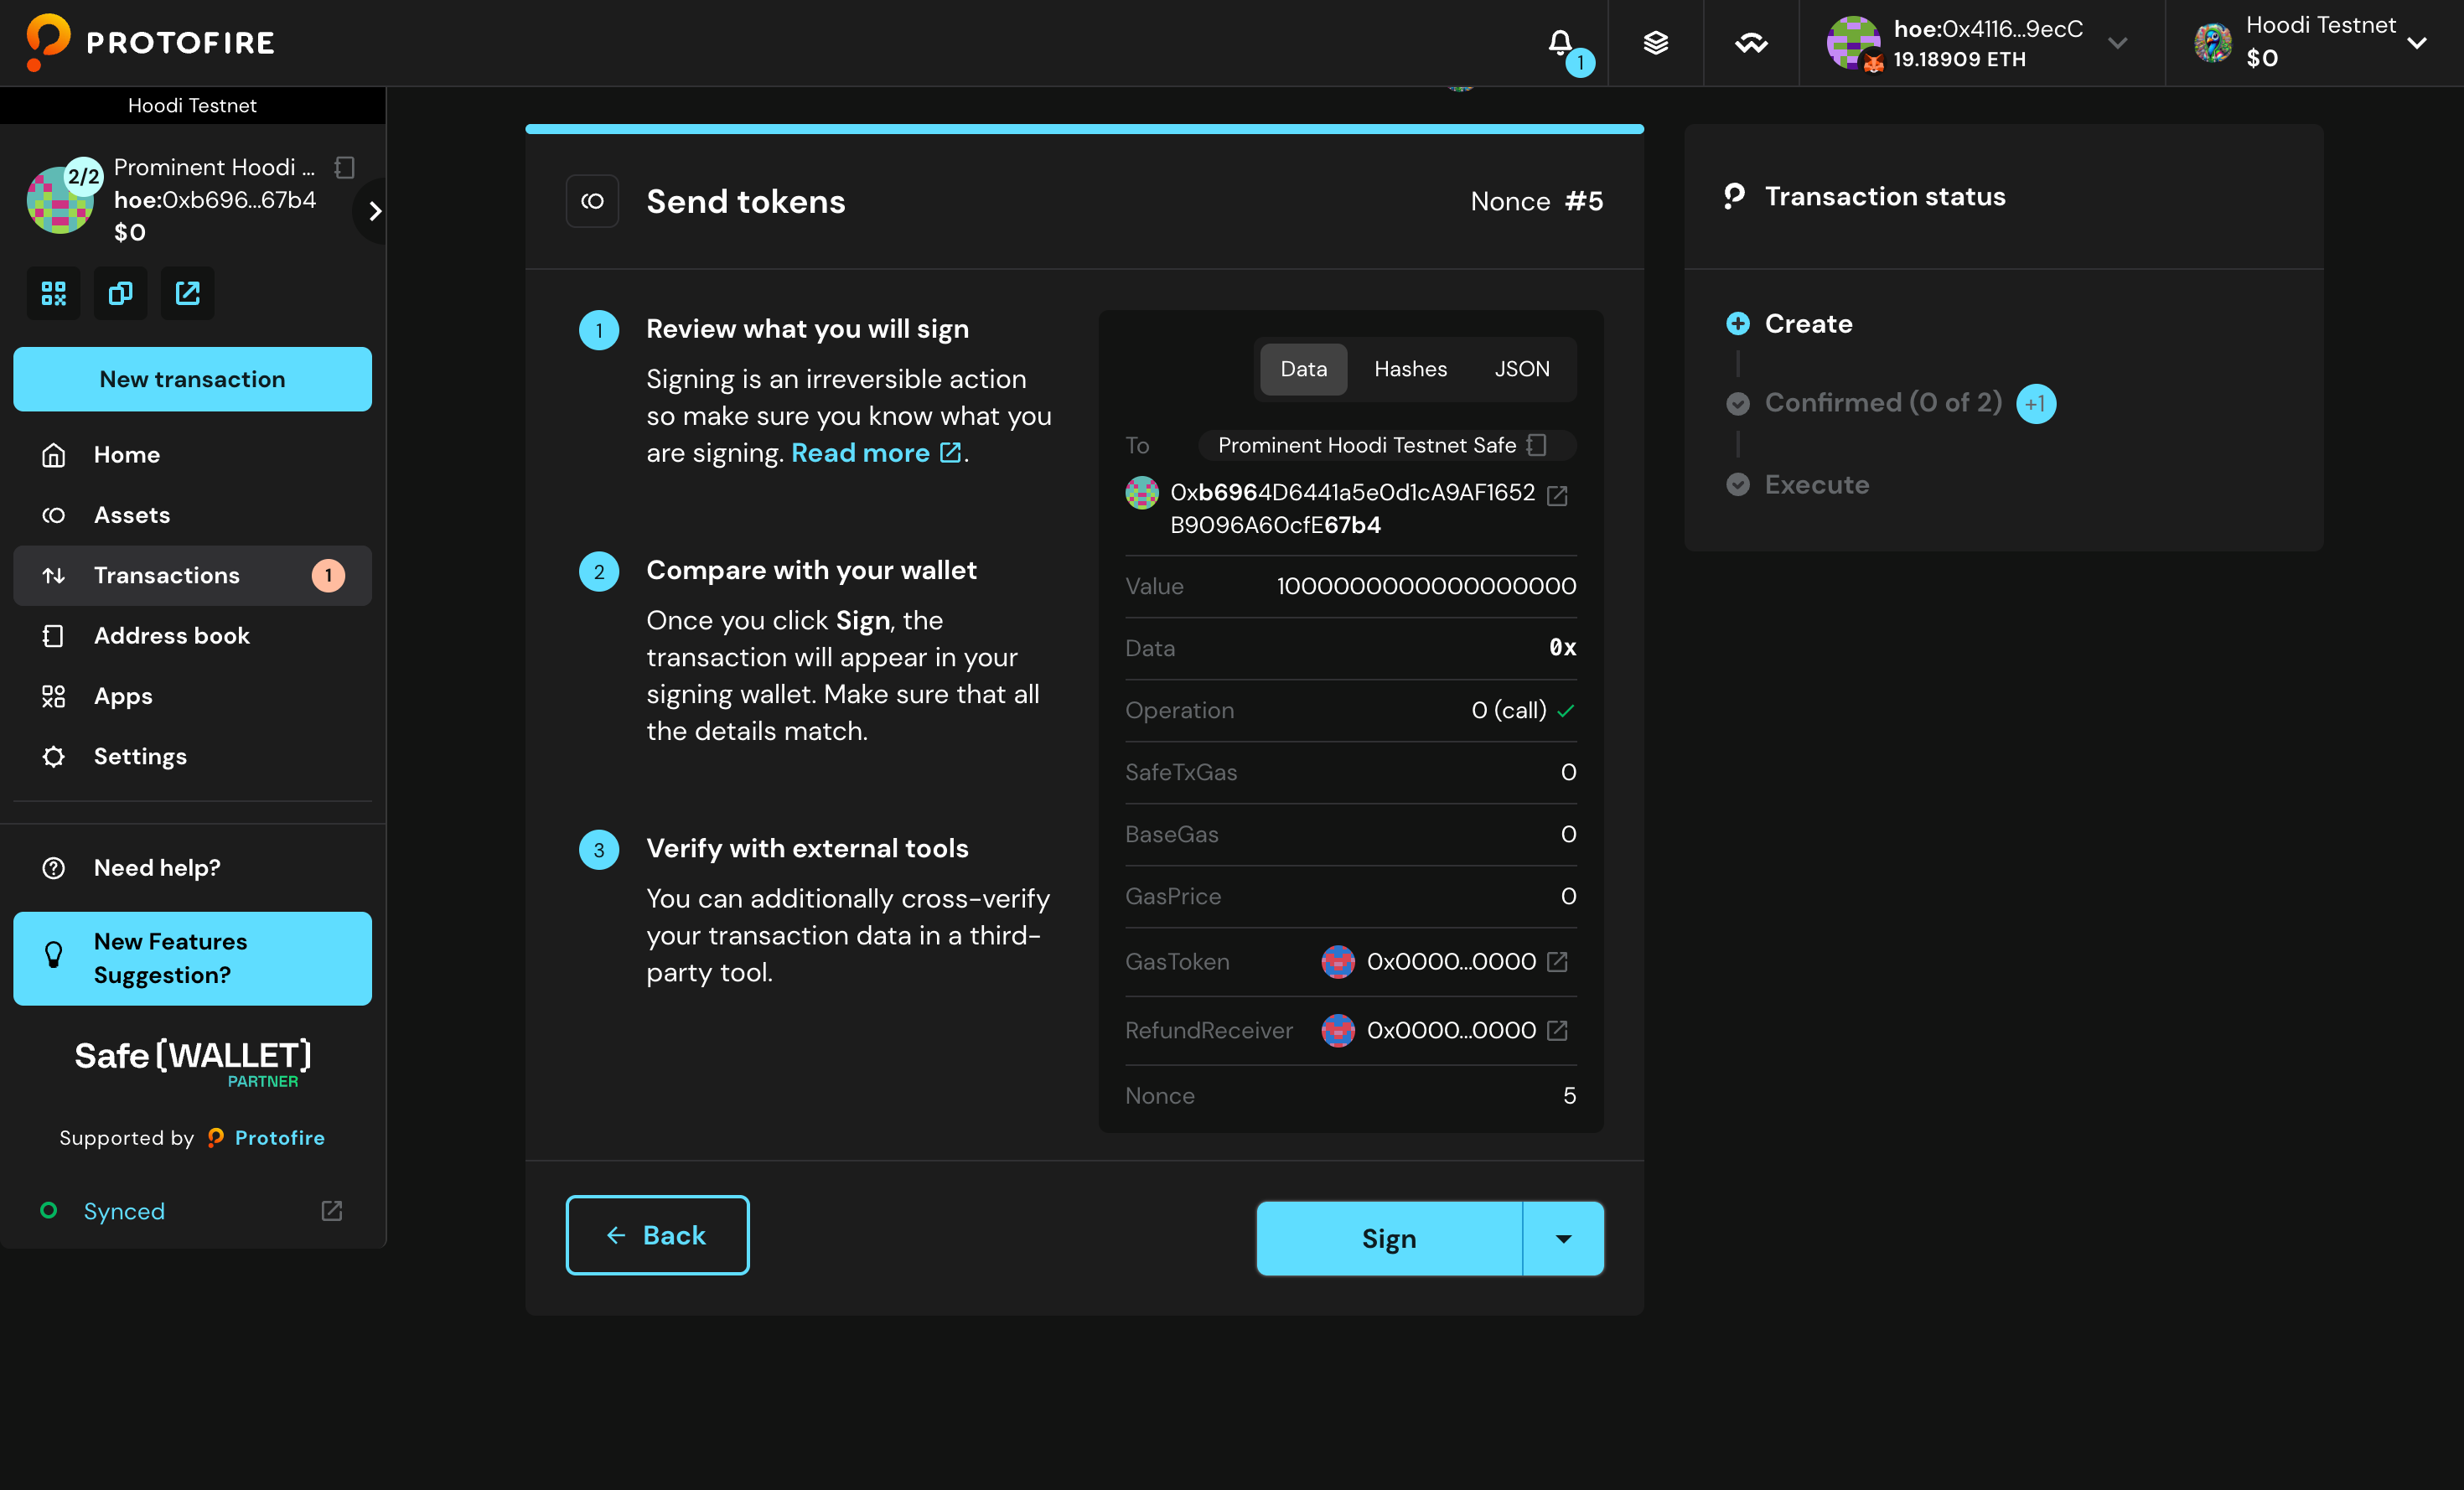Image resolution: width=2464 pixels, height=1490 pixels.
Task: Expand the Safe accounts sidebar arrow
Action: point(375,211)
